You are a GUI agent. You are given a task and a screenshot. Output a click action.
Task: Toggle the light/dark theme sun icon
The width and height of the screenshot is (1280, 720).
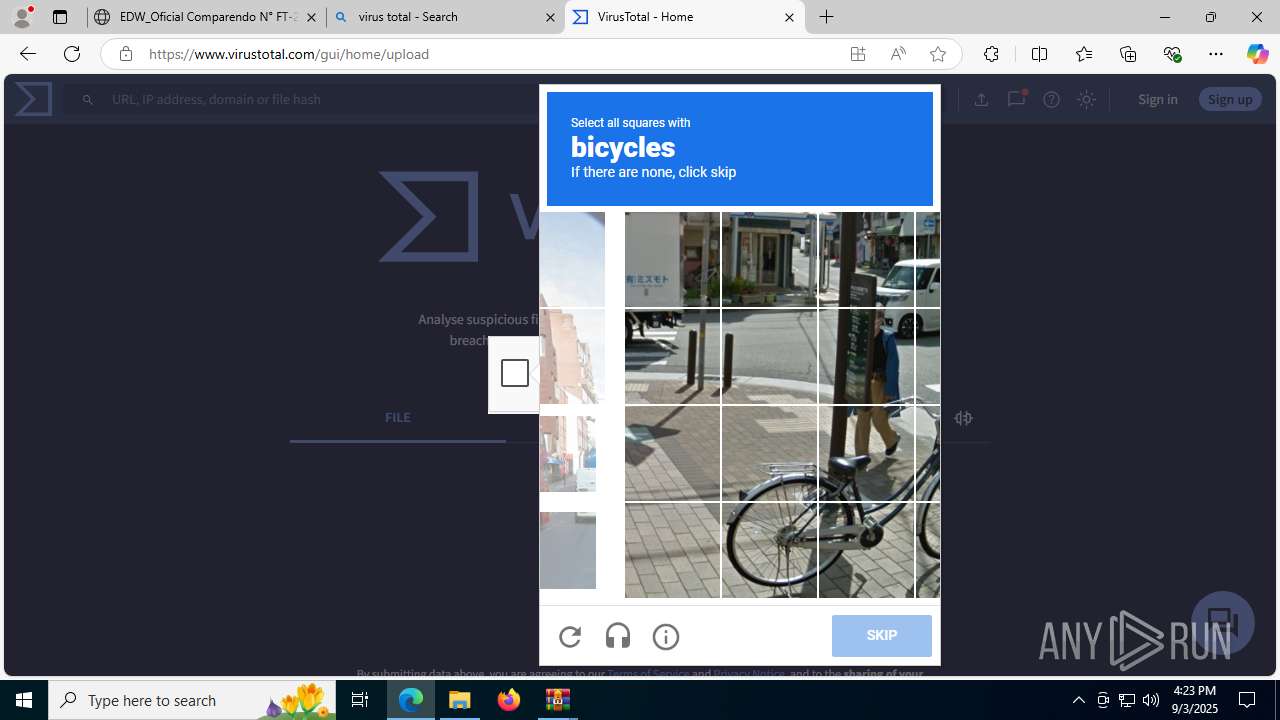pos(1086,99)
